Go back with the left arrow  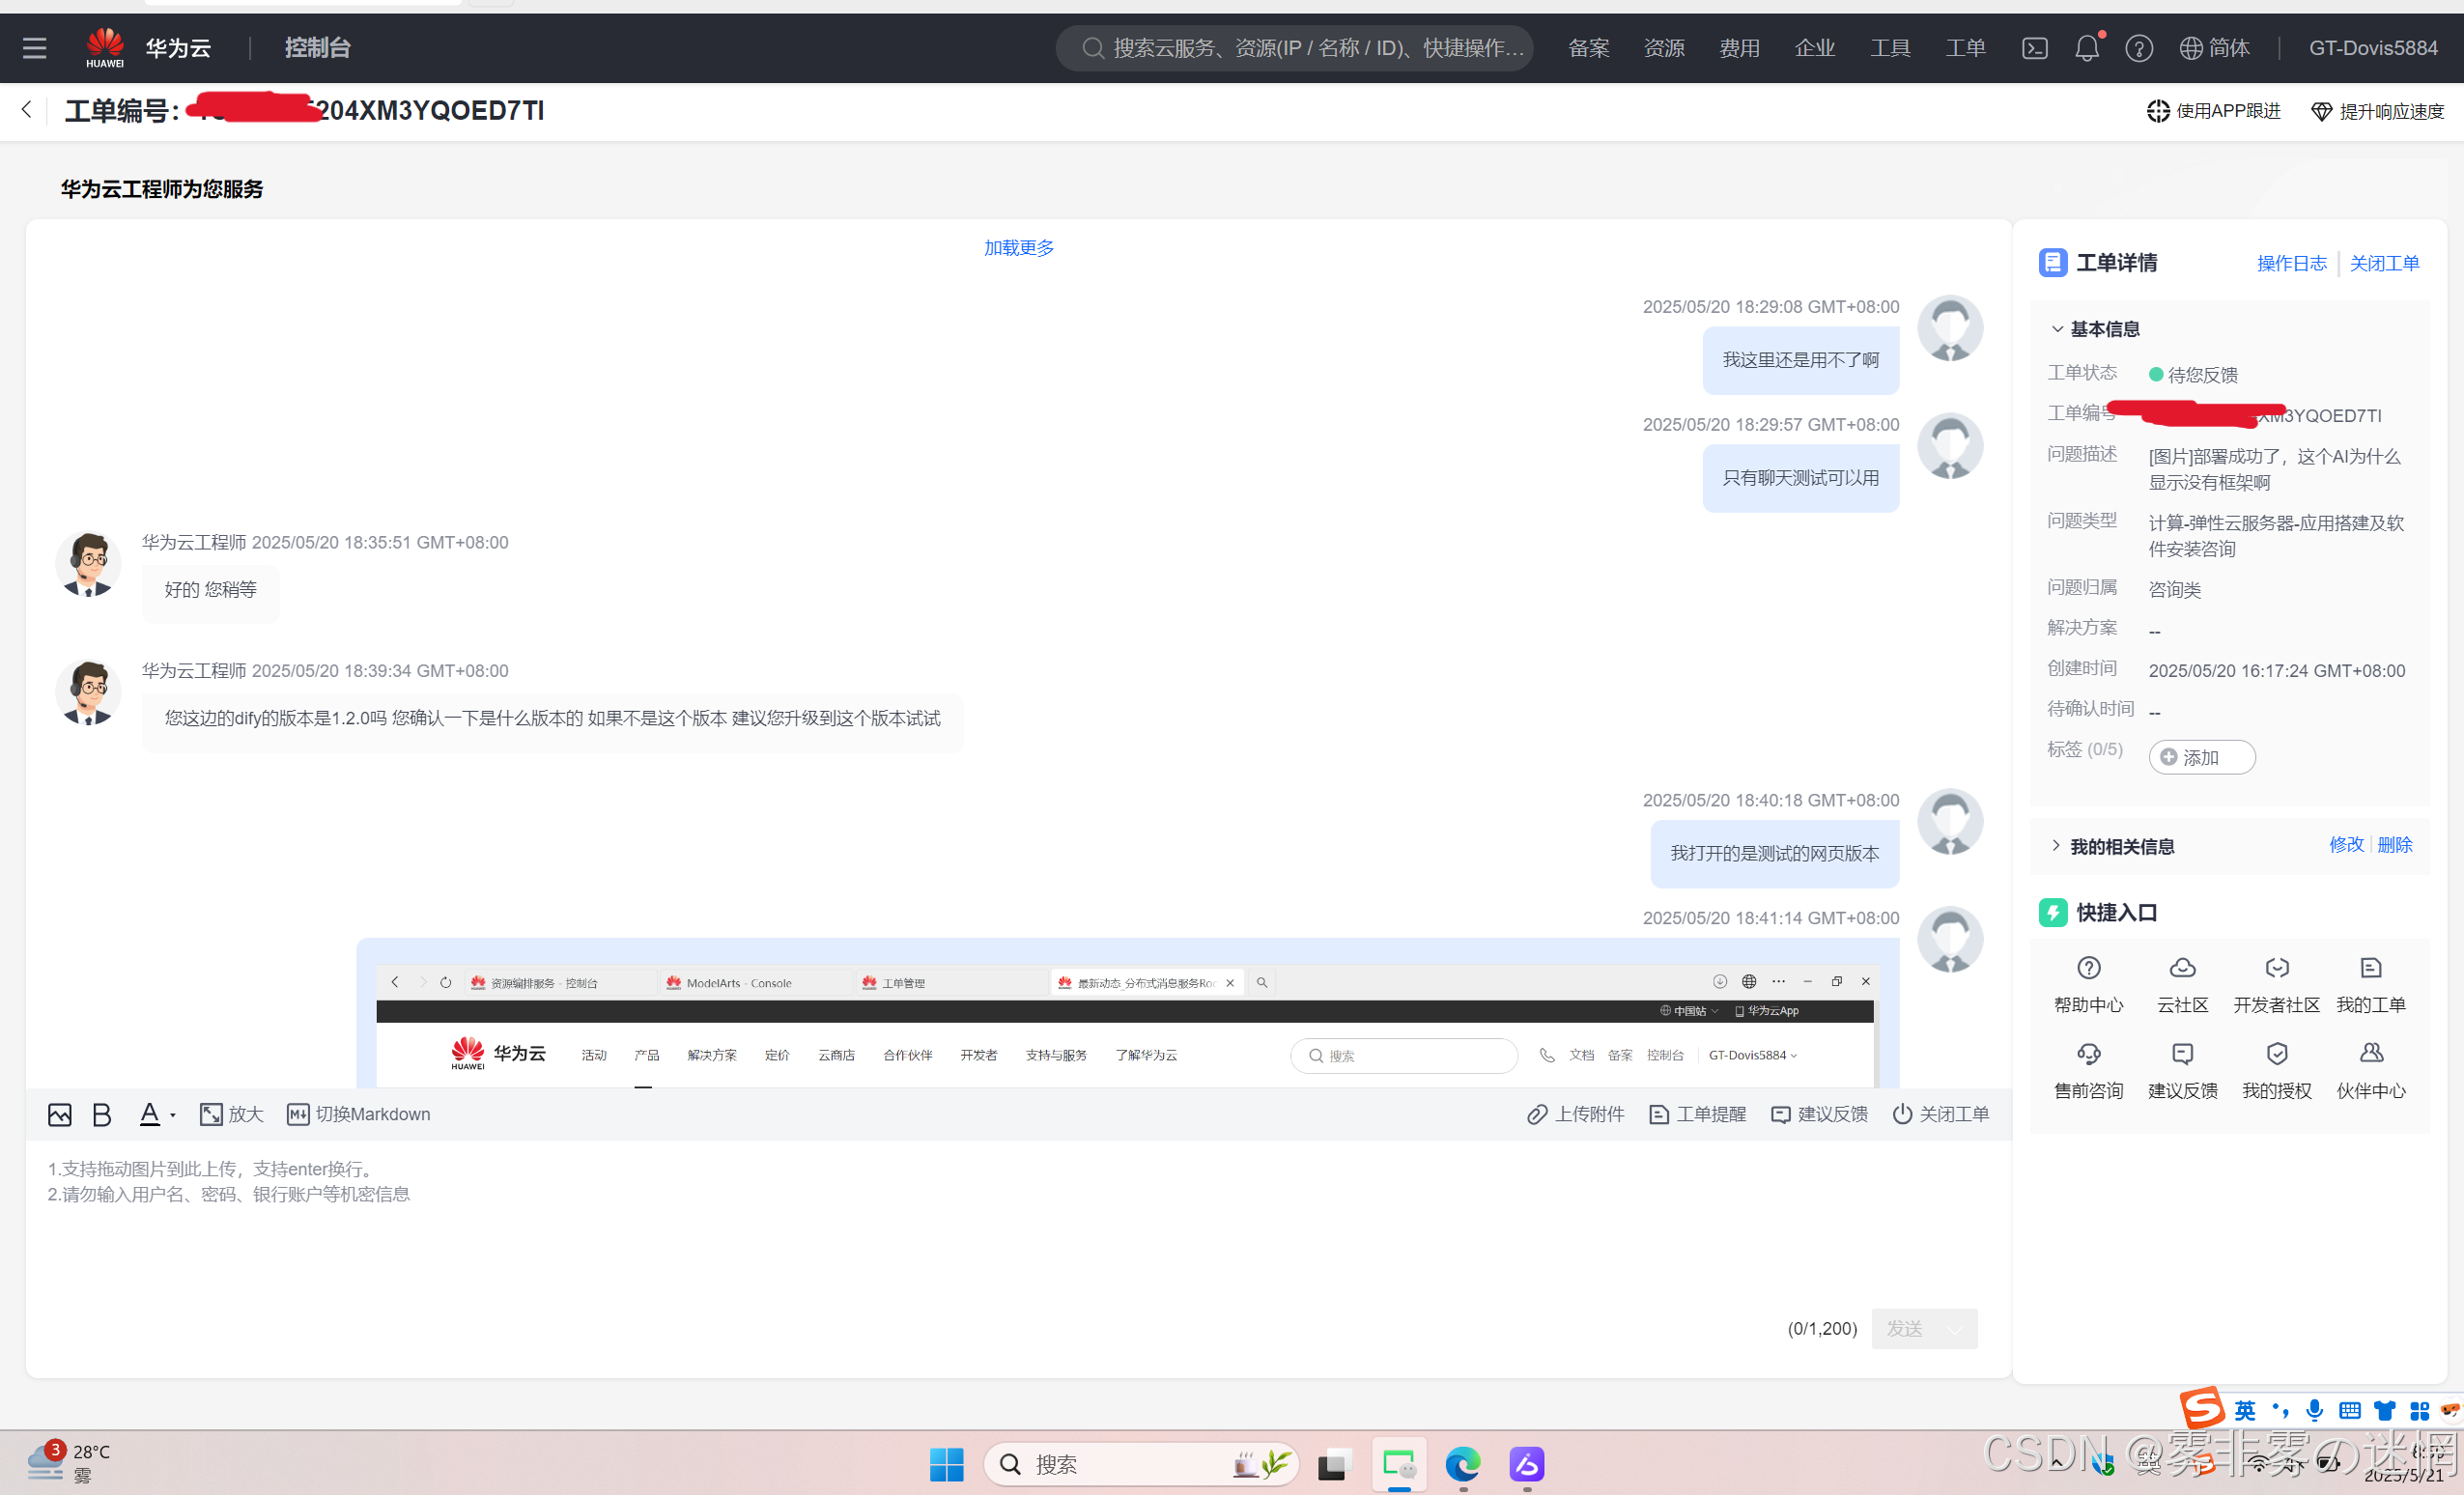[27, 110]
